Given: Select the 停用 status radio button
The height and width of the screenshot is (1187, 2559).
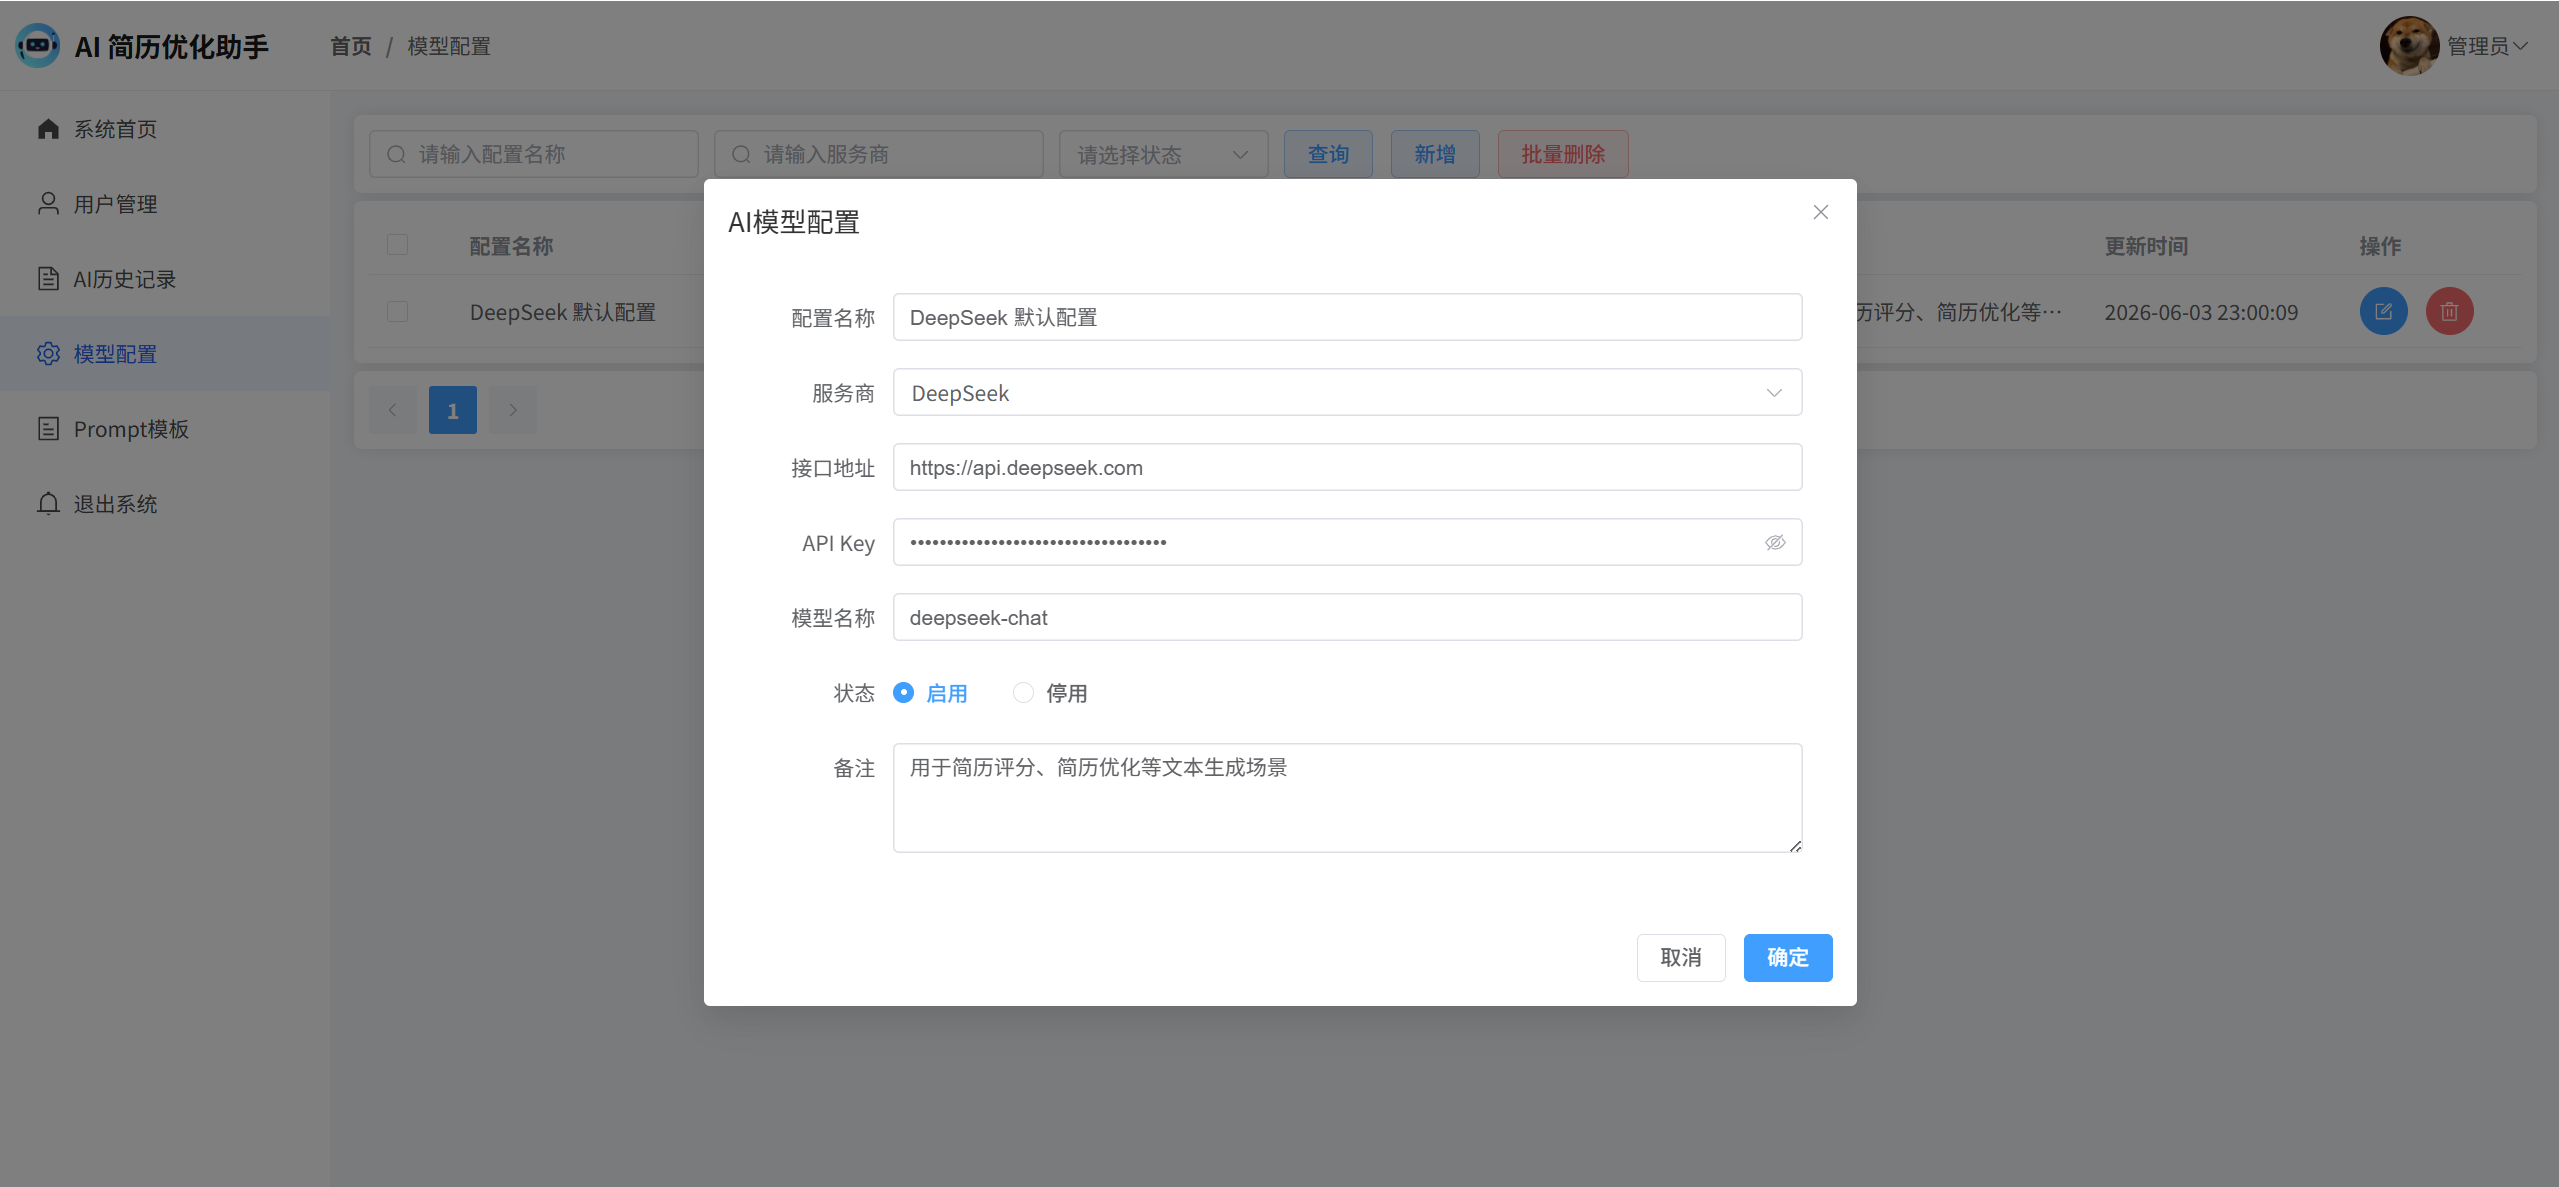Looking at the screenshot, I should tap(1023, 693).
